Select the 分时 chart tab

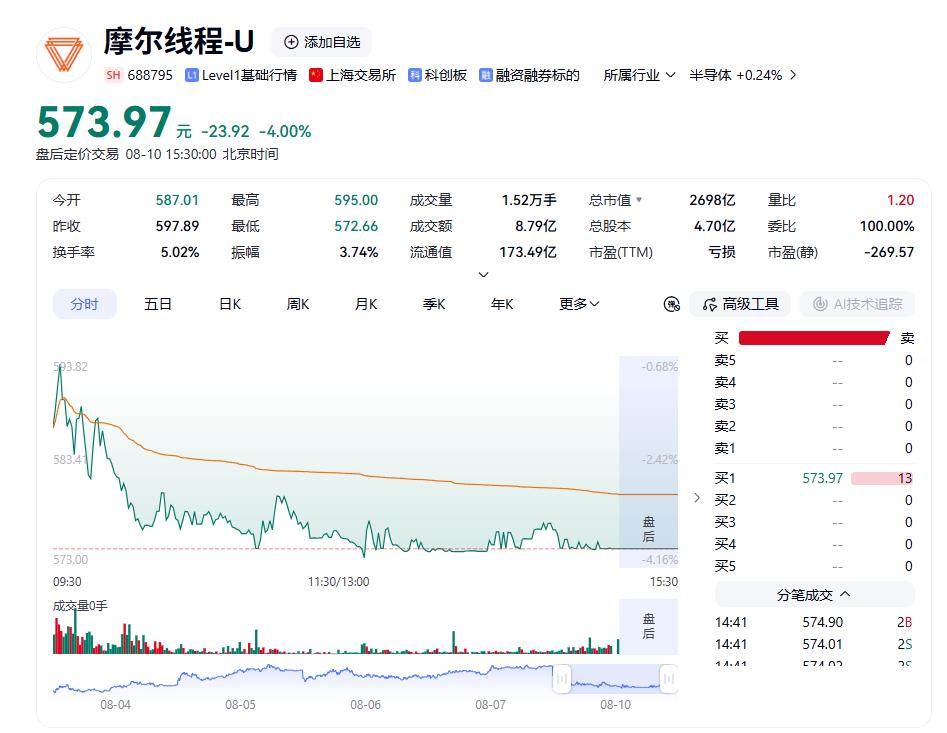click(85, 304)
